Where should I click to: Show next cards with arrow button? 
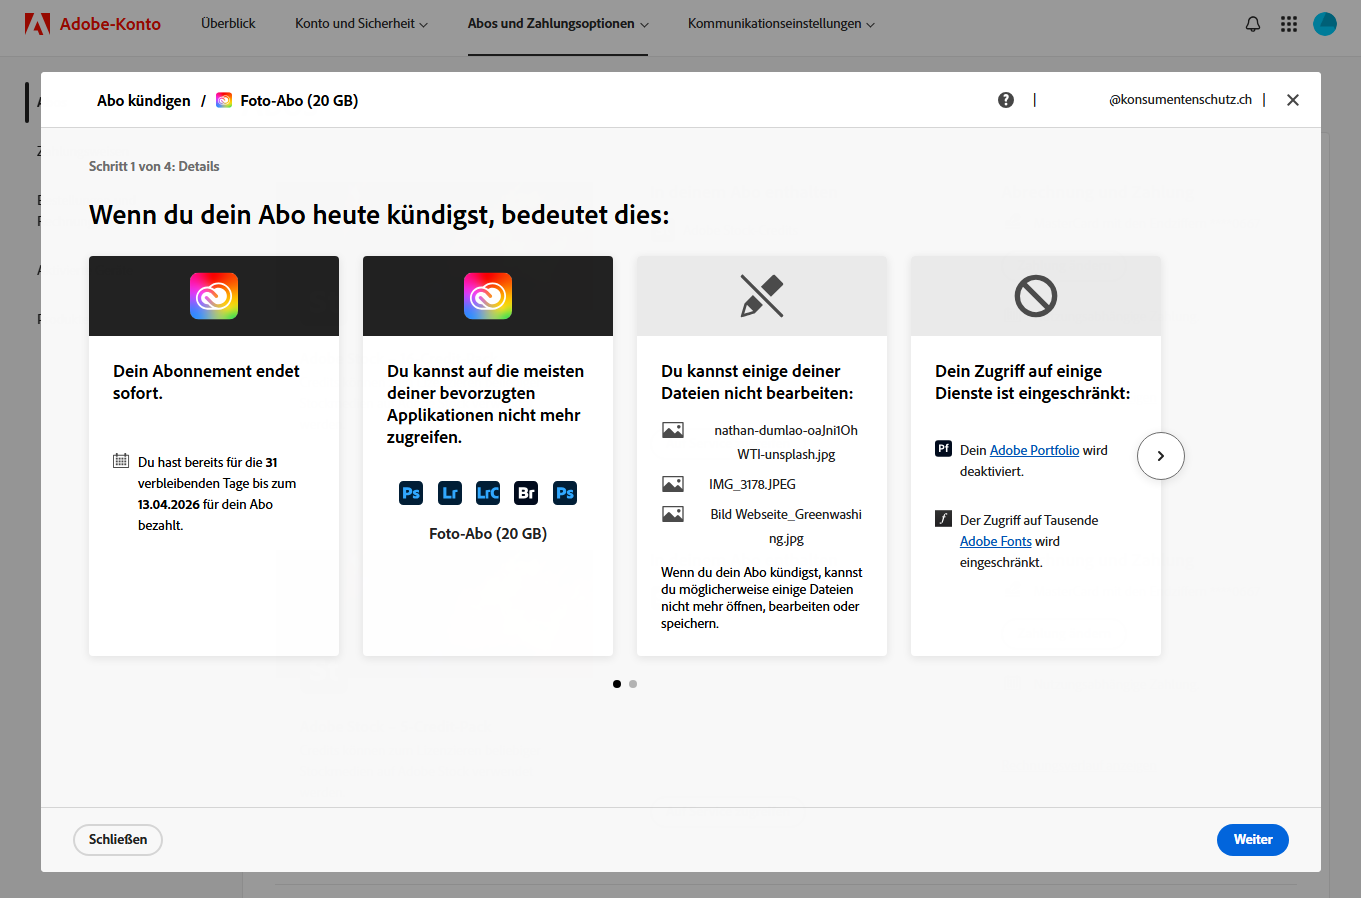click(1160, 456)
